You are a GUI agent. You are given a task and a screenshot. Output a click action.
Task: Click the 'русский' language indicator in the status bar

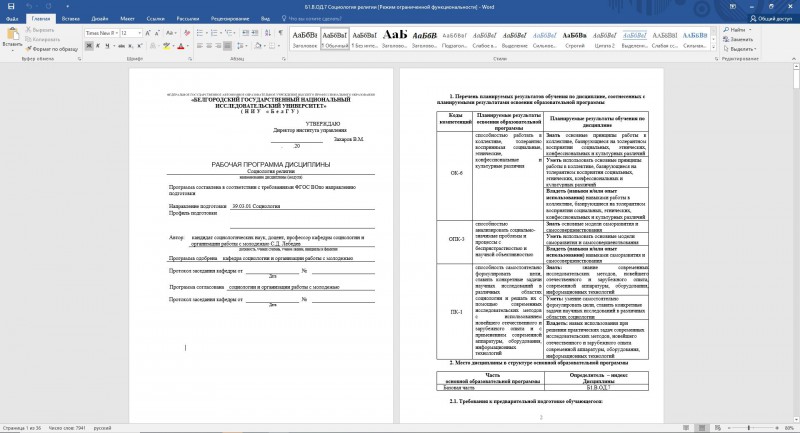pyautogui.click(x=103, y=428)
